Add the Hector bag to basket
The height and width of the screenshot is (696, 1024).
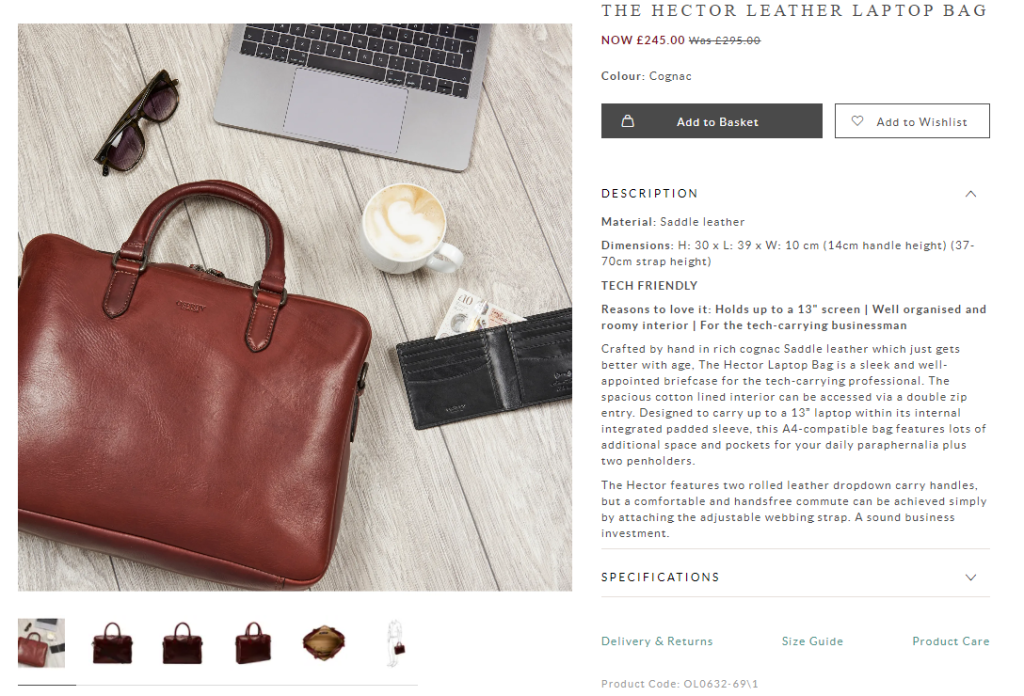(712, 121)
